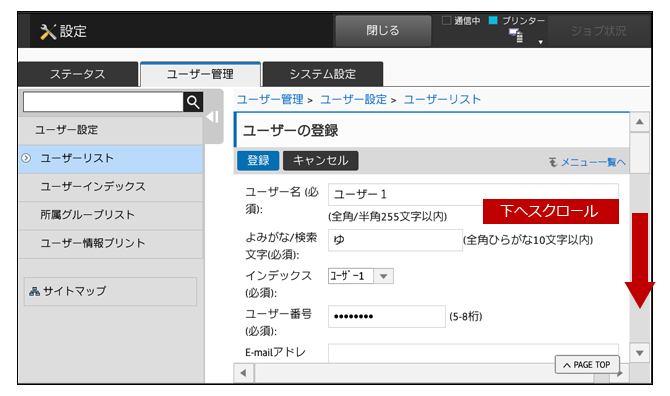Viewport: 670px width, 396px height.
Task: Click the (5-8桁) hint text
Action: 466,317
